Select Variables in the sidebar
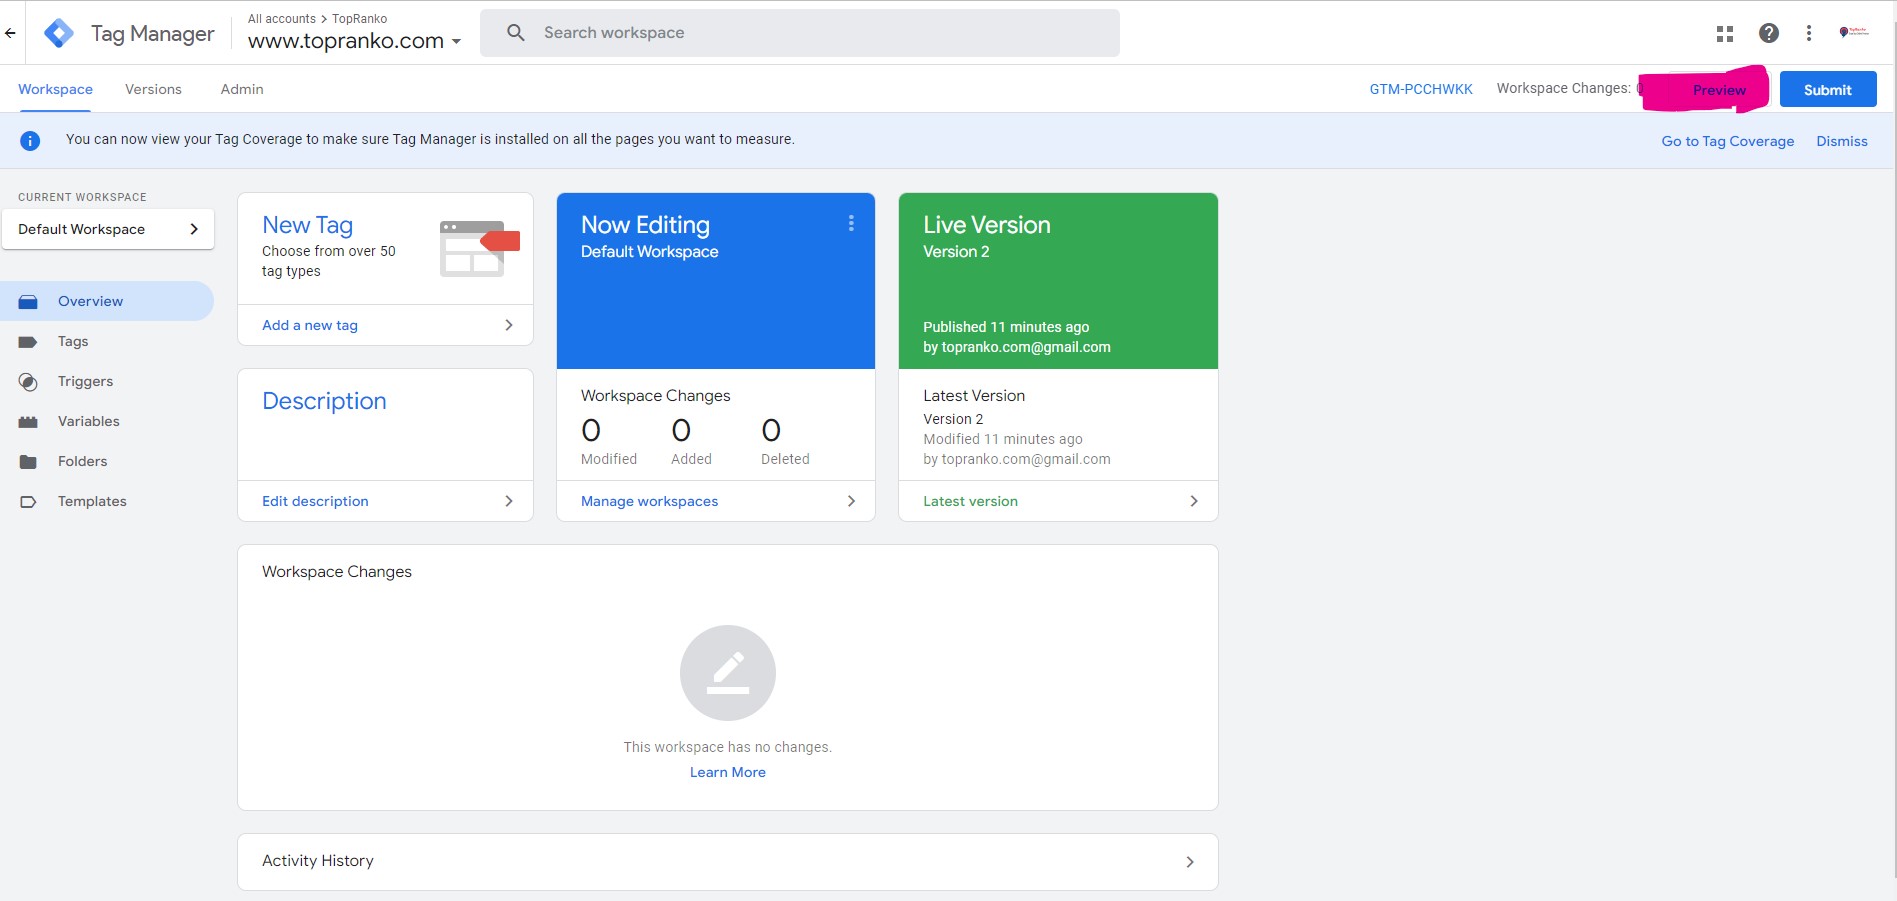This screenshot has height=901, width=1897. pos(106,421)
